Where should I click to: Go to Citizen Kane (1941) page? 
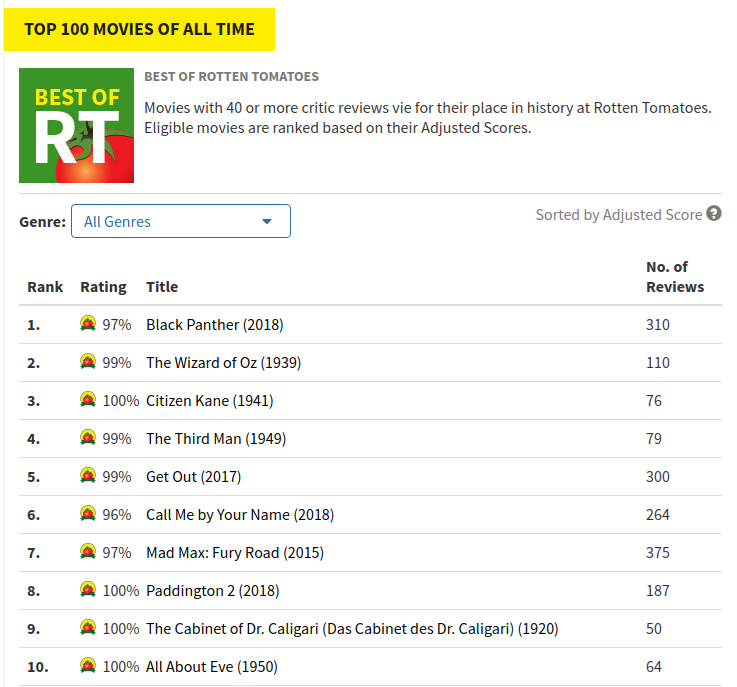coord(209,400)
